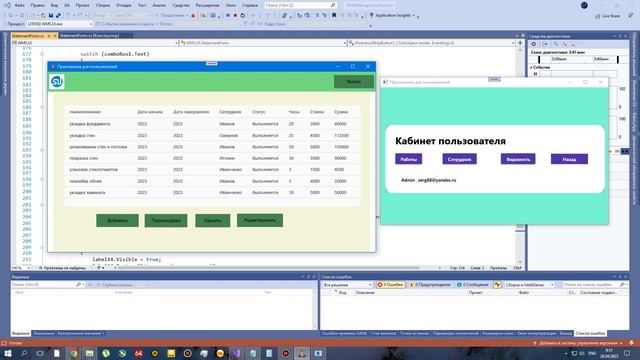Open the Файл menu
Viewport: 640px width, 360px height.
(x=19, y=5)
